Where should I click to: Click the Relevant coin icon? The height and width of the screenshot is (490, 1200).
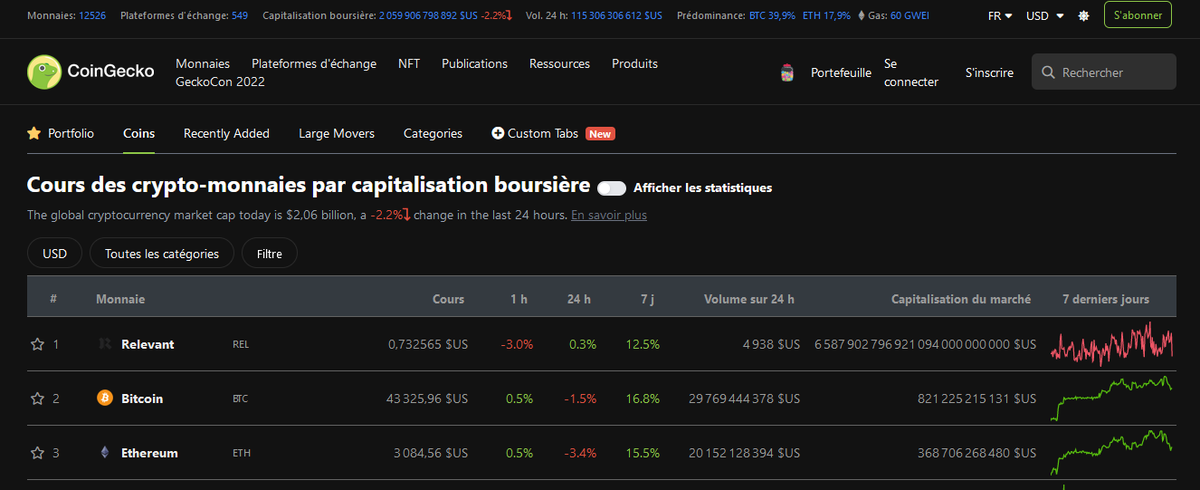[105, 344]
